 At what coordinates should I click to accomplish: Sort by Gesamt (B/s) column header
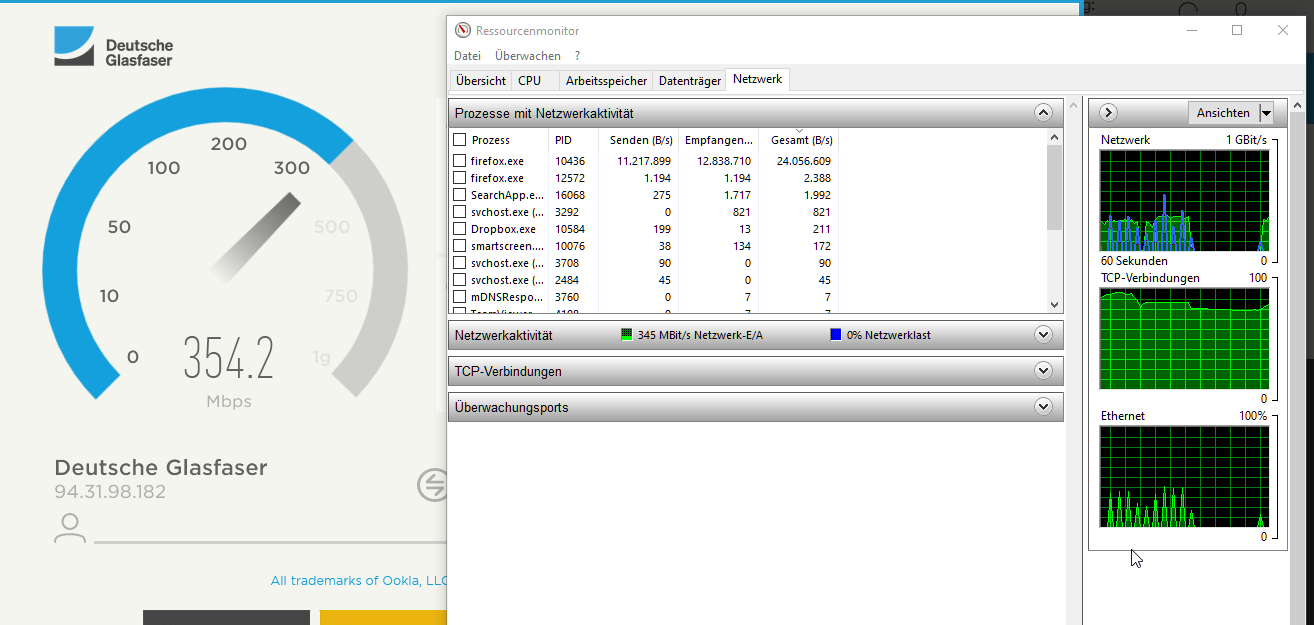pos(798,140)
